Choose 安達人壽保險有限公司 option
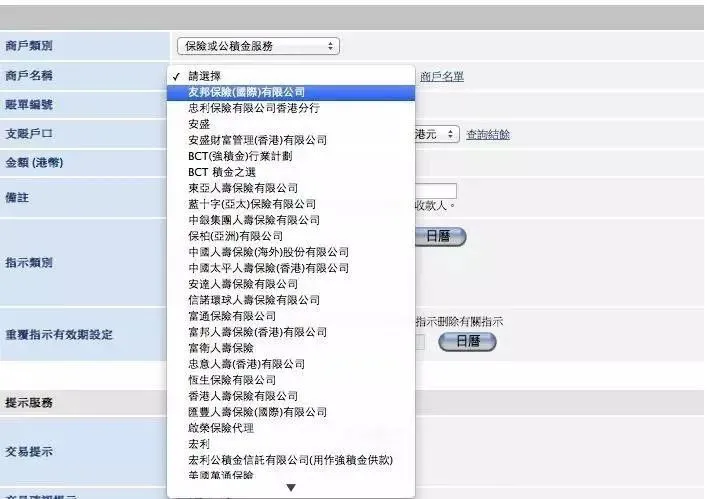Viewport: 708px width, 499px height. 291,284
